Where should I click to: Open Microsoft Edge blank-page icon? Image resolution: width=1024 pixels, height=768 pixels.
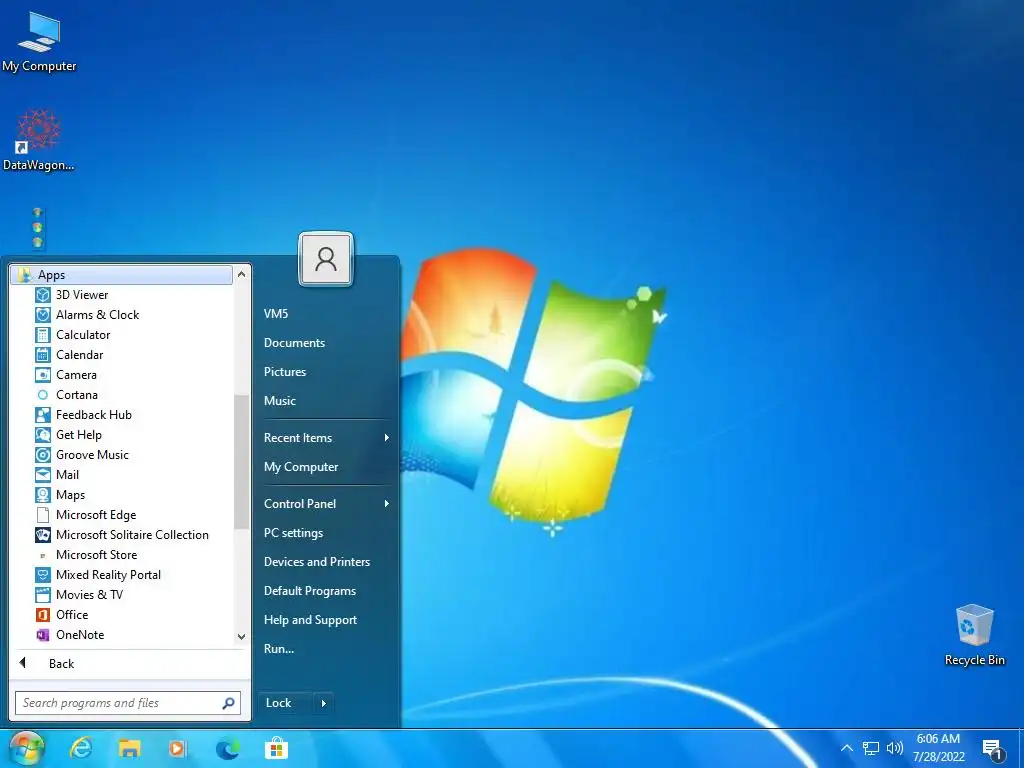42,515
